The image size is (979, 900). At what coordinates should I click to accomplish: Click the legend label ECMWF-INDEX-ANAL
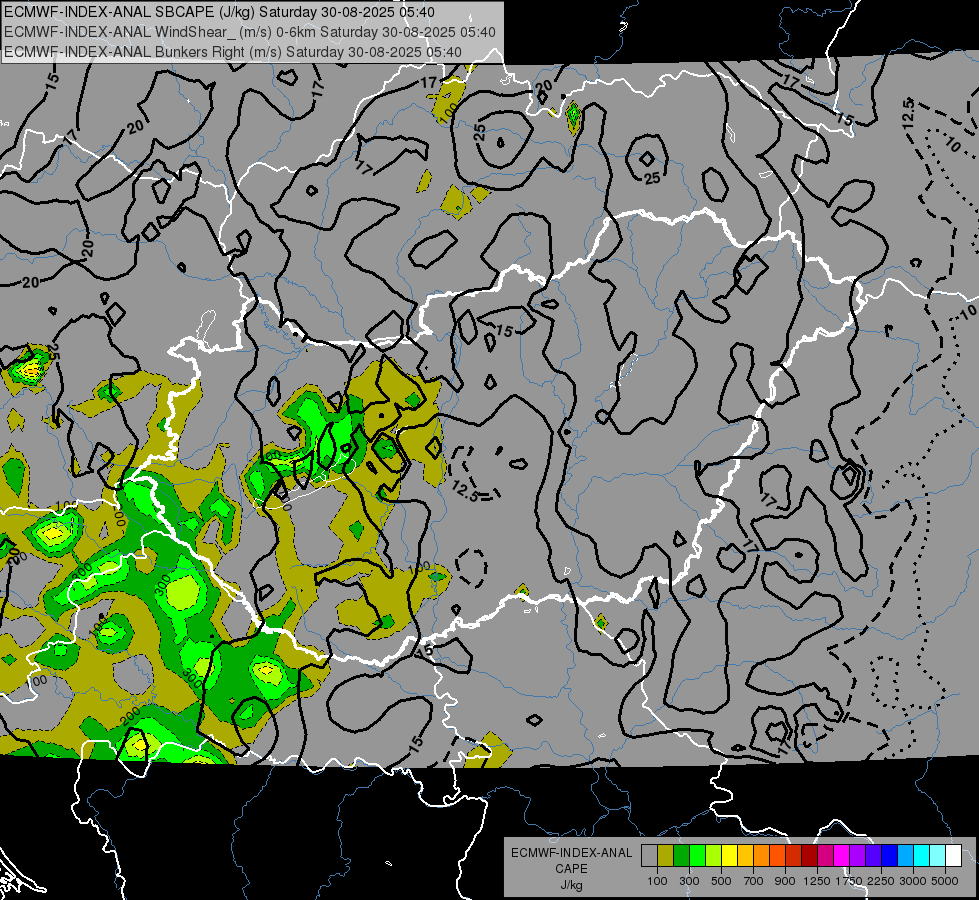pyautogui.click(x=571, y=853)
